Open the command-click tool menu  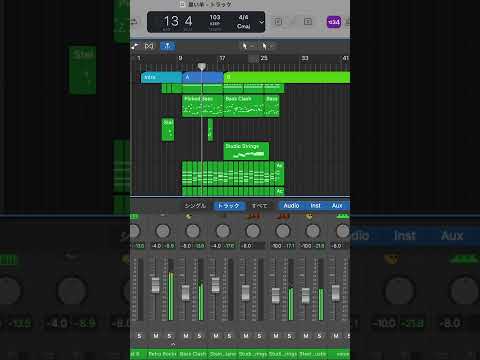coord(268,46)
